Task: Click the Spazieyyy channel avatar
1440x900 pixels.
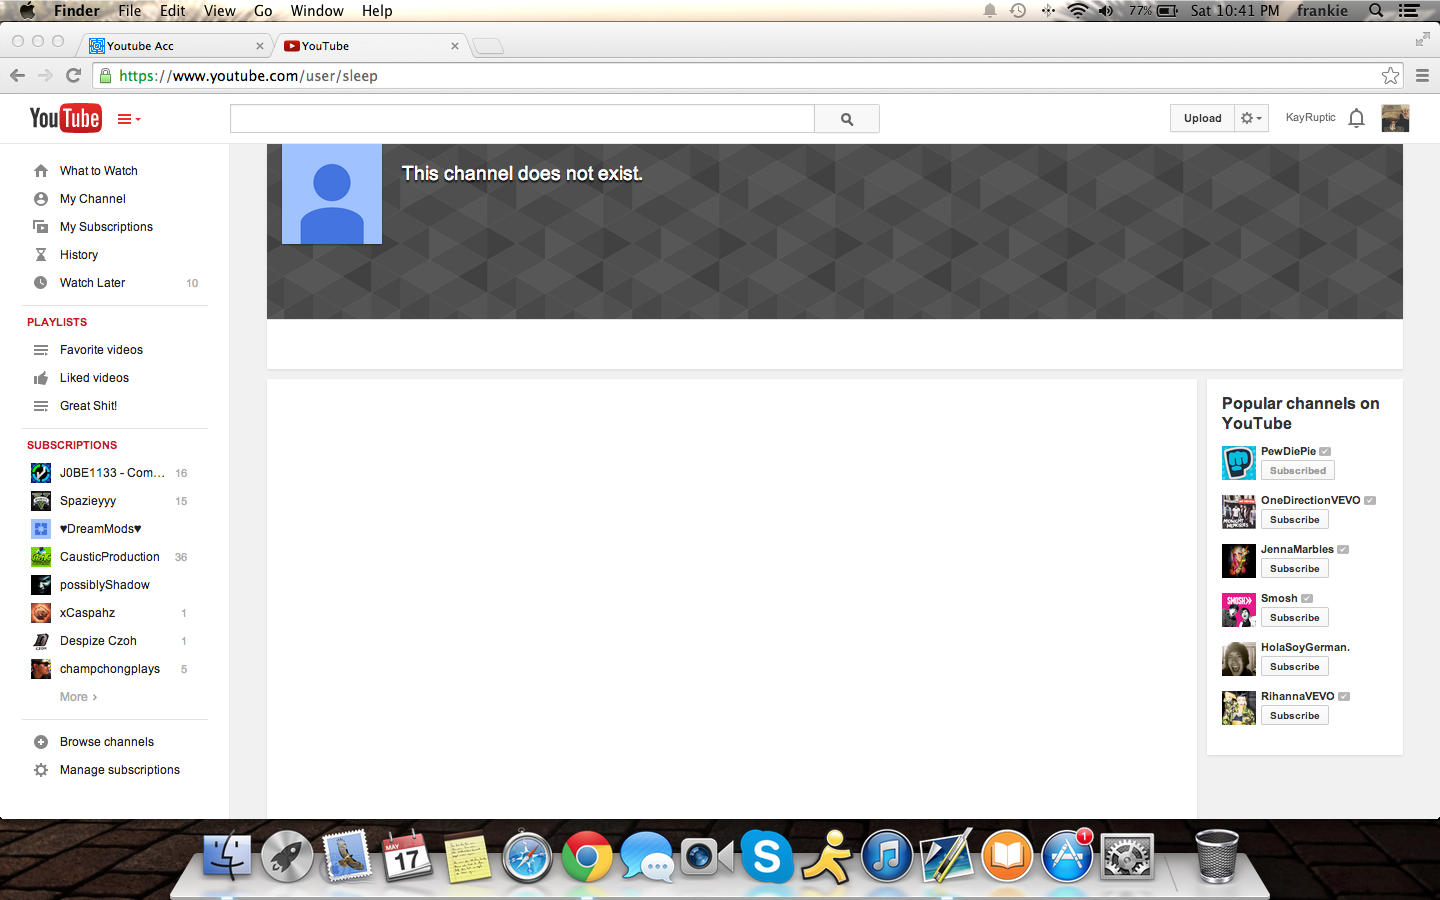Action: coord(41,501)
